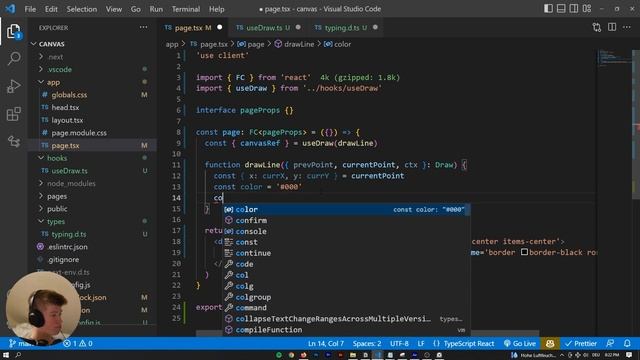Click the Copilot face status icon

tap(550, 343)
